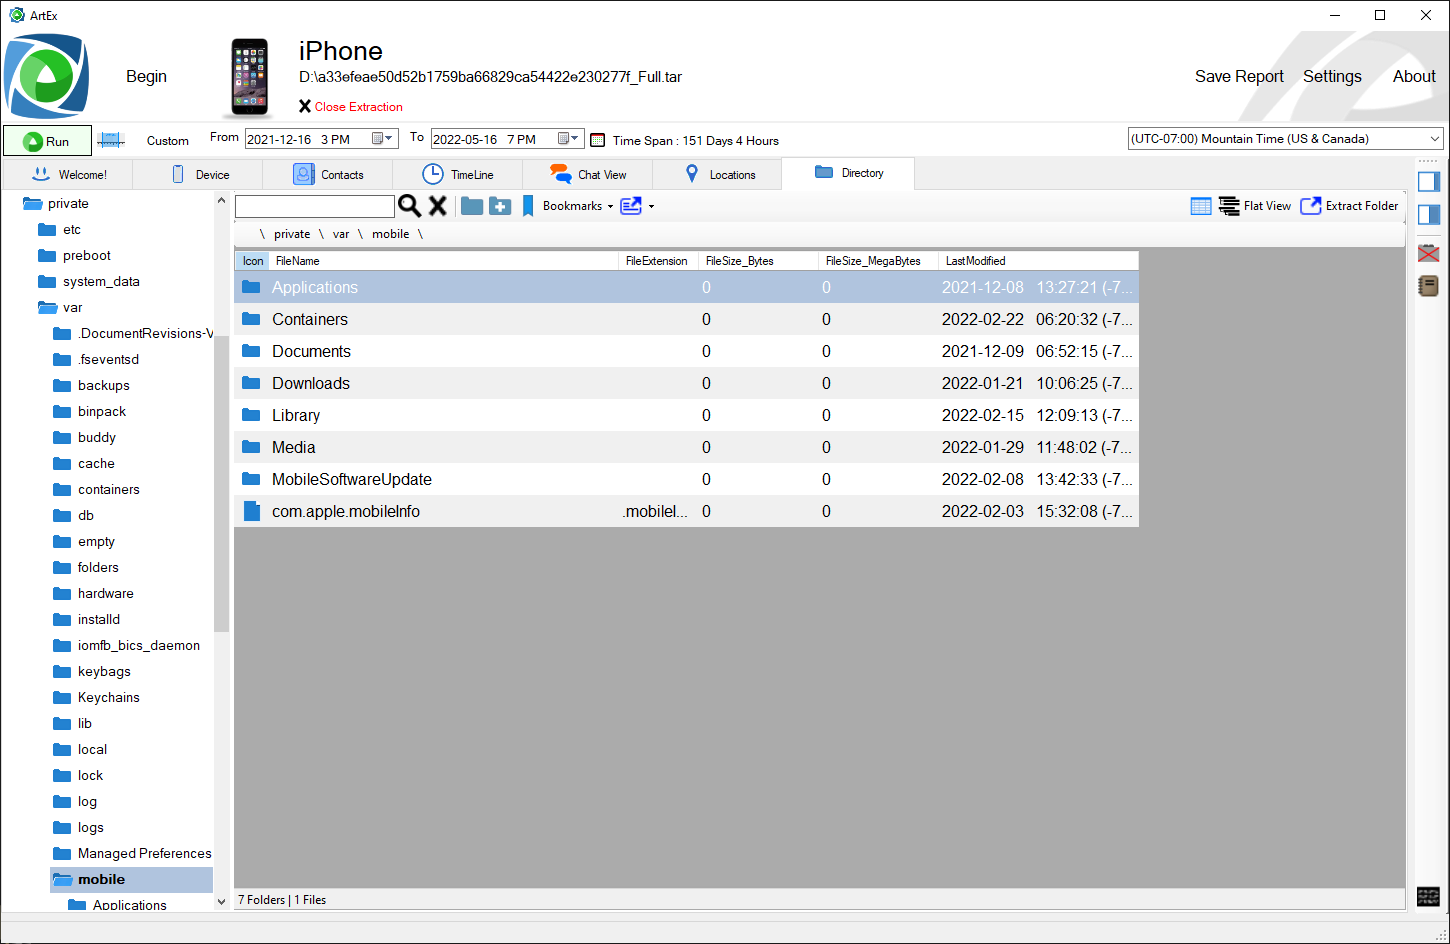The height and width of the screenshot is (944, 1450).
Task: Open the export icon dropdown arrow
Action: pyautogui.click(x=652, y=207)
